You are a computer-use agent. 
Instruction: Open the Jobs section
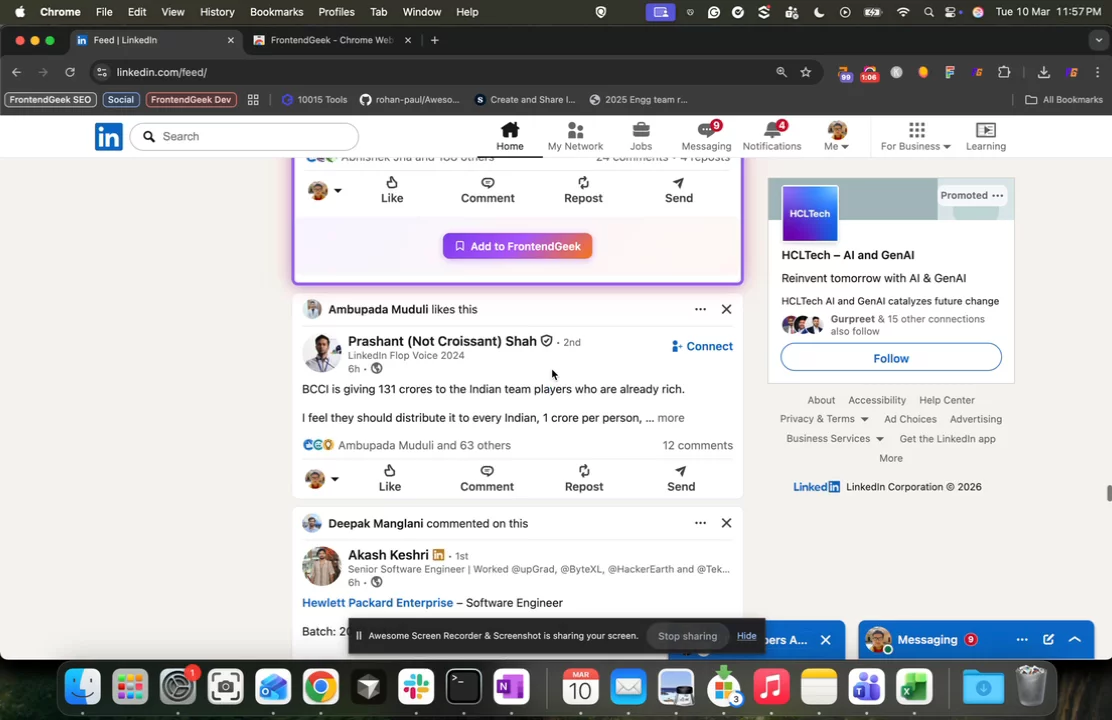pos(640,136)
